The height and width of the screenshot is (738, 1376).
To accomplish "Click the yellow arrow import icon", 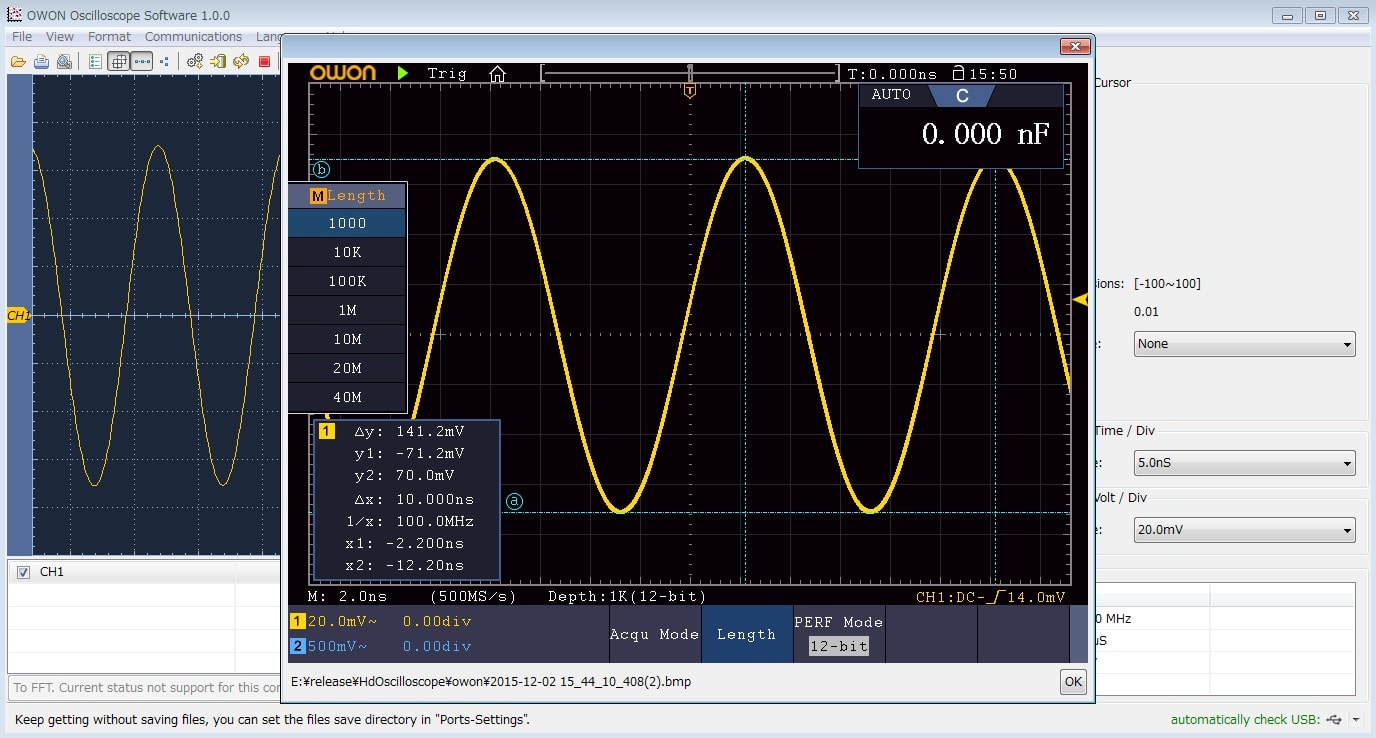I will [218, 62].
